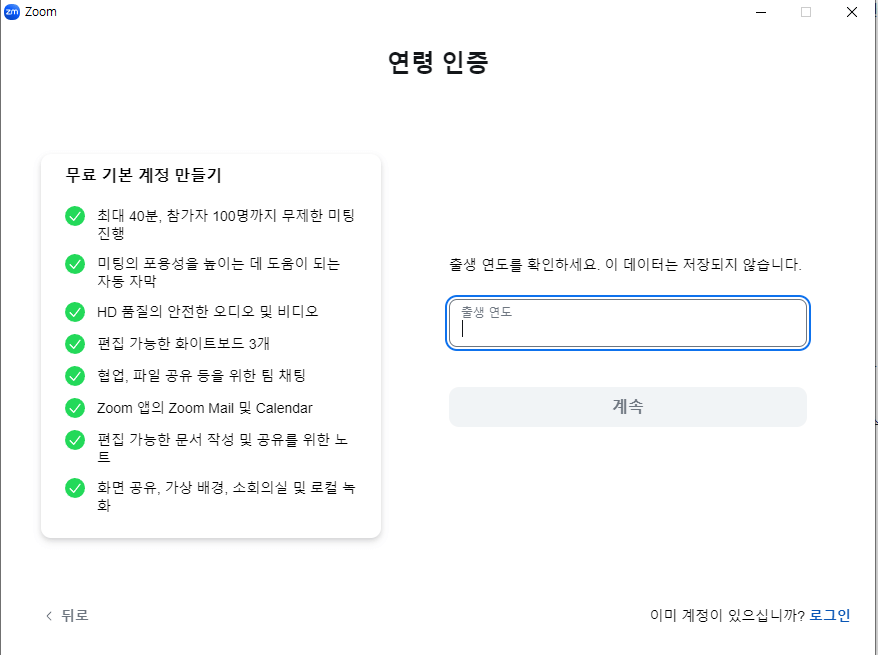Image resolution: width=878 pixels, height=655 pixels.
Task: Click the checkmark beside 로컬 녹화 feature
Action: pyautogui.click(x=74, y=488)
